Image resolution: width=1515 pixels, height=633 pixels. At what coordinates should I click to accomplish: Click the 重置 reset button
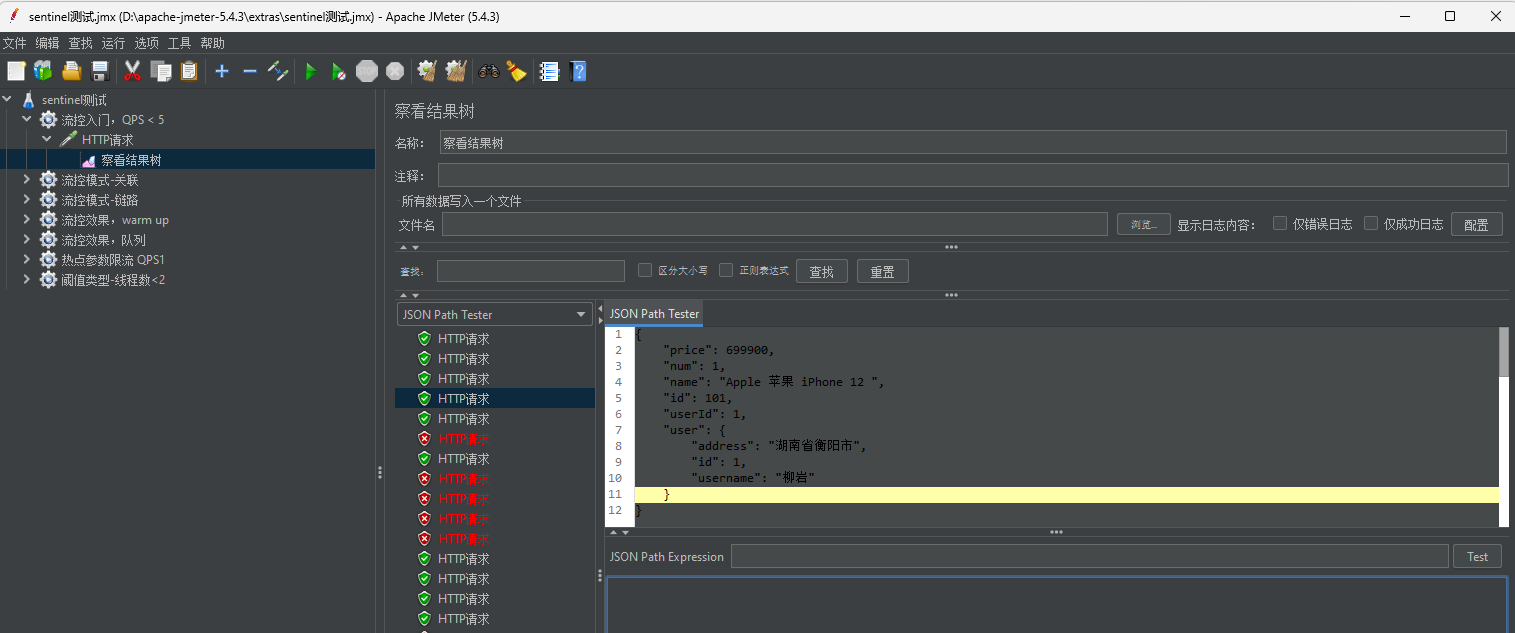pos(882,271)
